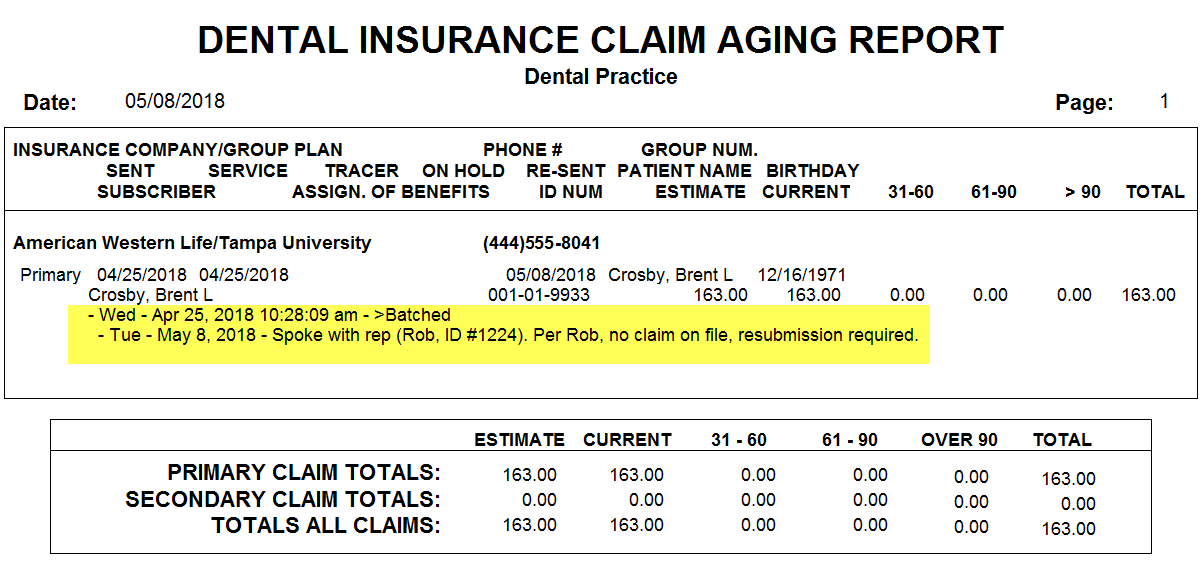
Task: Click the 163.00 total on the claim row
Action: 1149,295
